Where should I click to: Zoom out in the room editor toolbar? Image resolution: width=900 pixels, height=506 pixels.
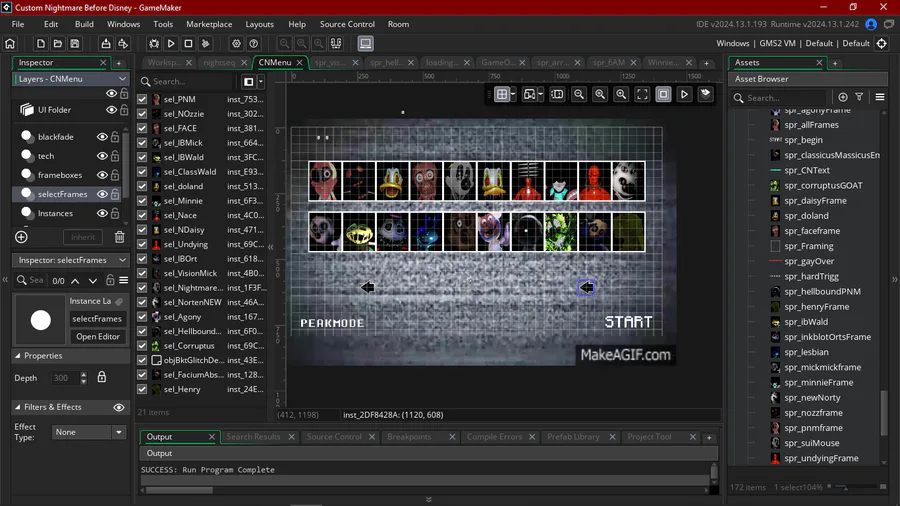coord(579,95)
